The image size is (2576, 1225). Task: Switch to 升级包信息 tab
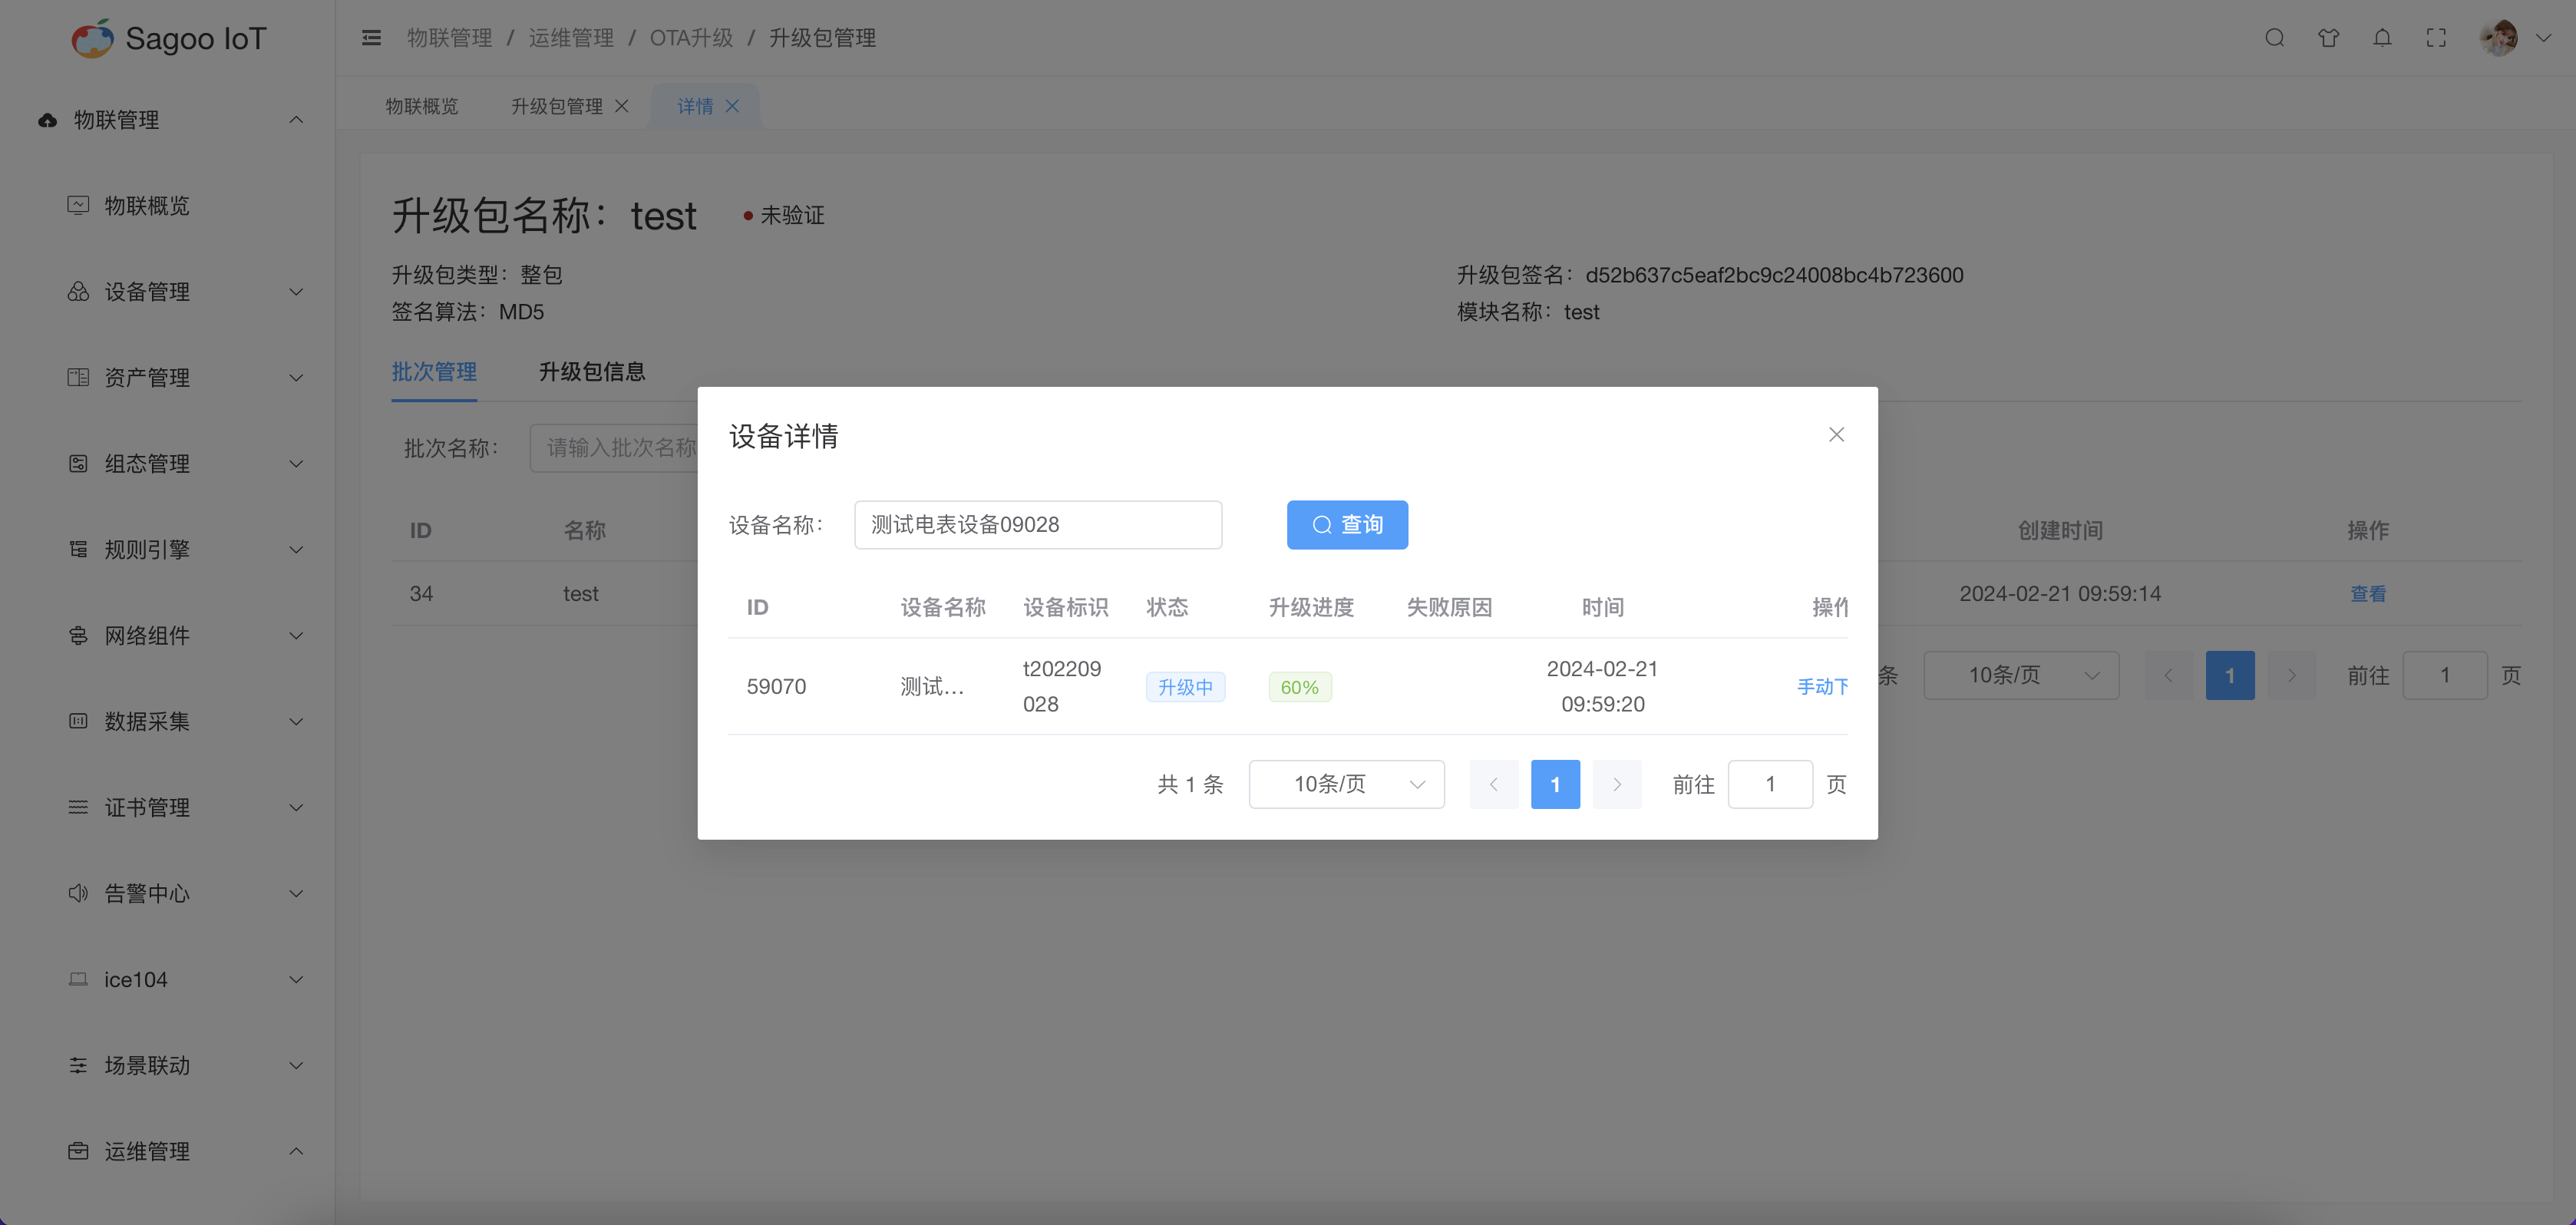coord(592,372)
